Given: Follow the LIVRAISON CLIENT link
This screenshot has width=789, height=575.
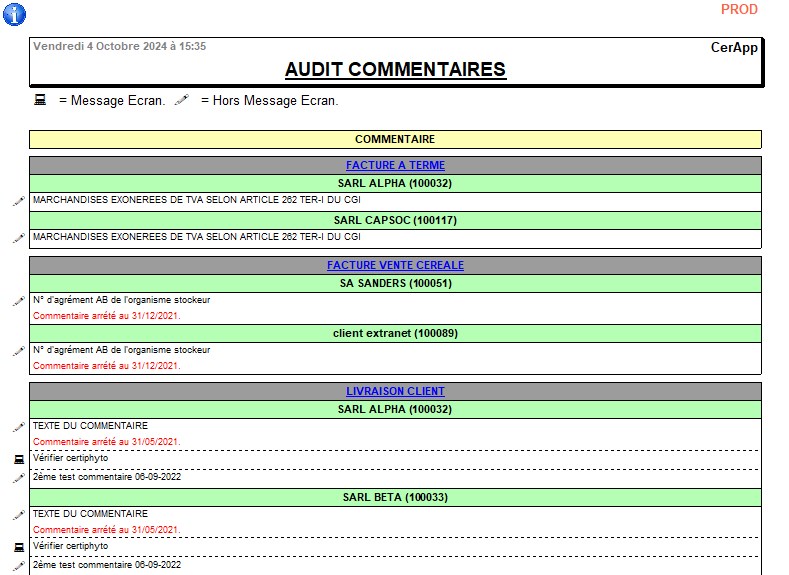Looking at the screenshot, I should (395, 391).
